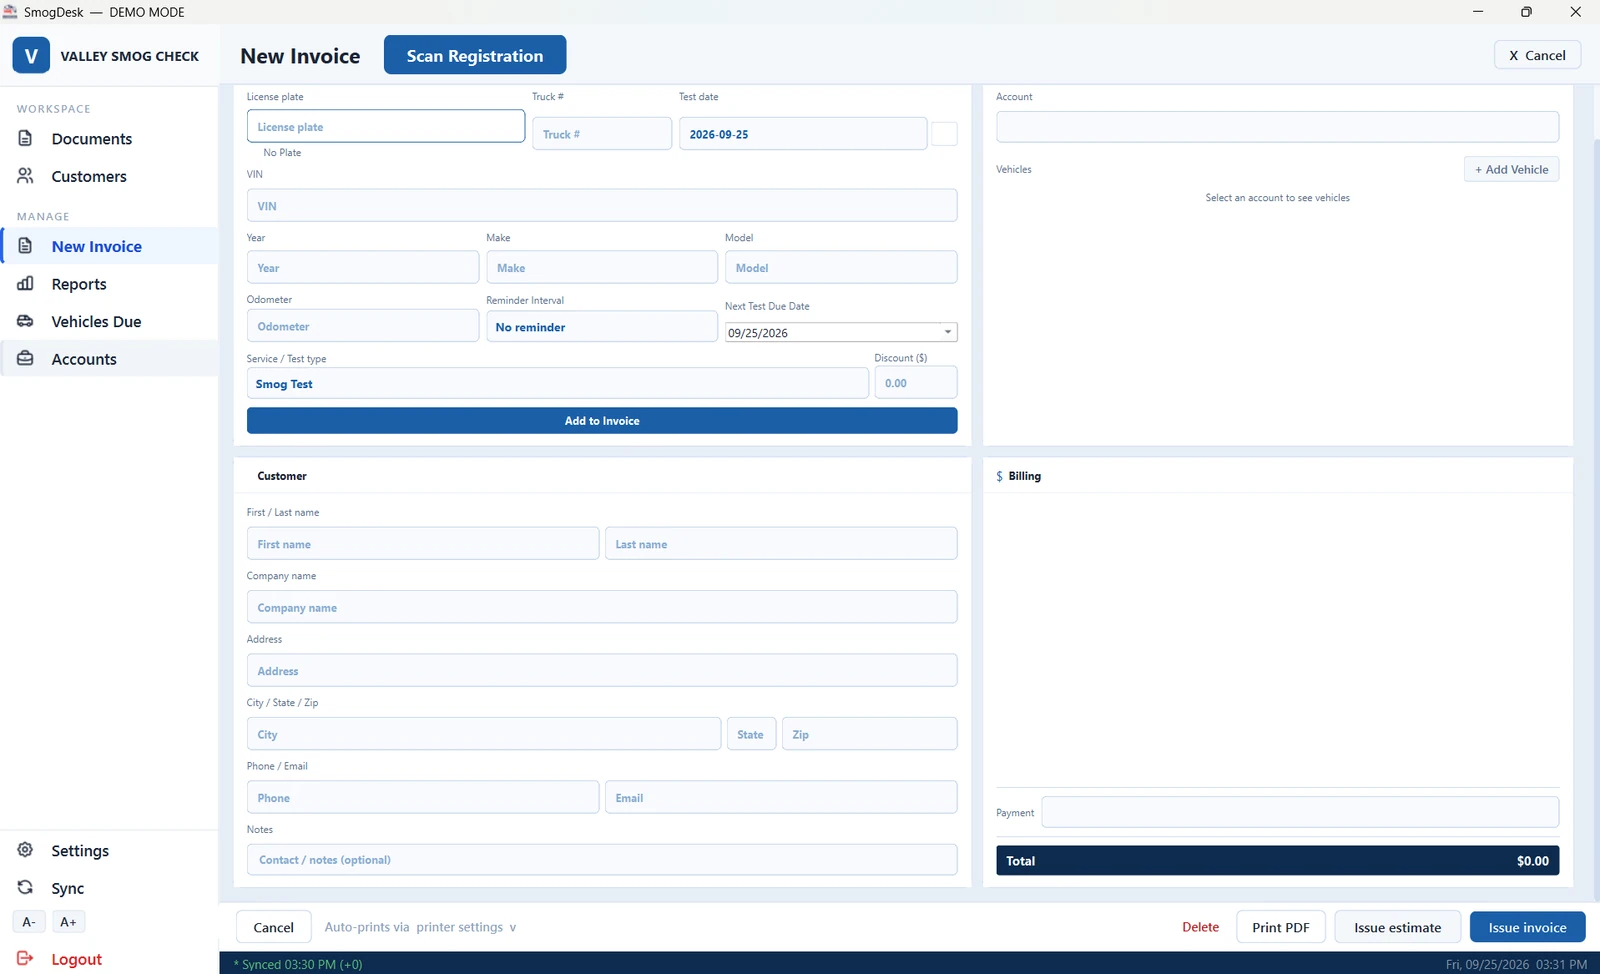1600x974 pixels.
Task: Click the Discount ($) field
Action: [x=915, y=383]
